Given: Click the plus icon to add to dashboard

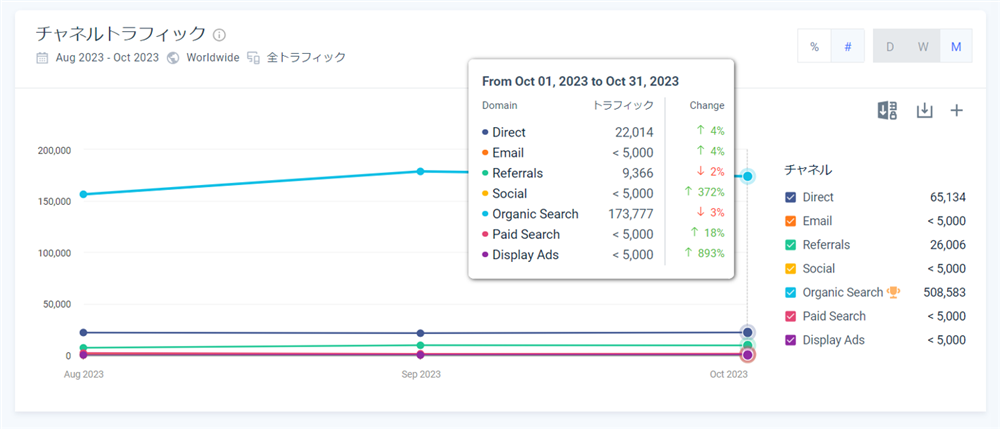Looking at the screenshot, I should coord(957,110).
